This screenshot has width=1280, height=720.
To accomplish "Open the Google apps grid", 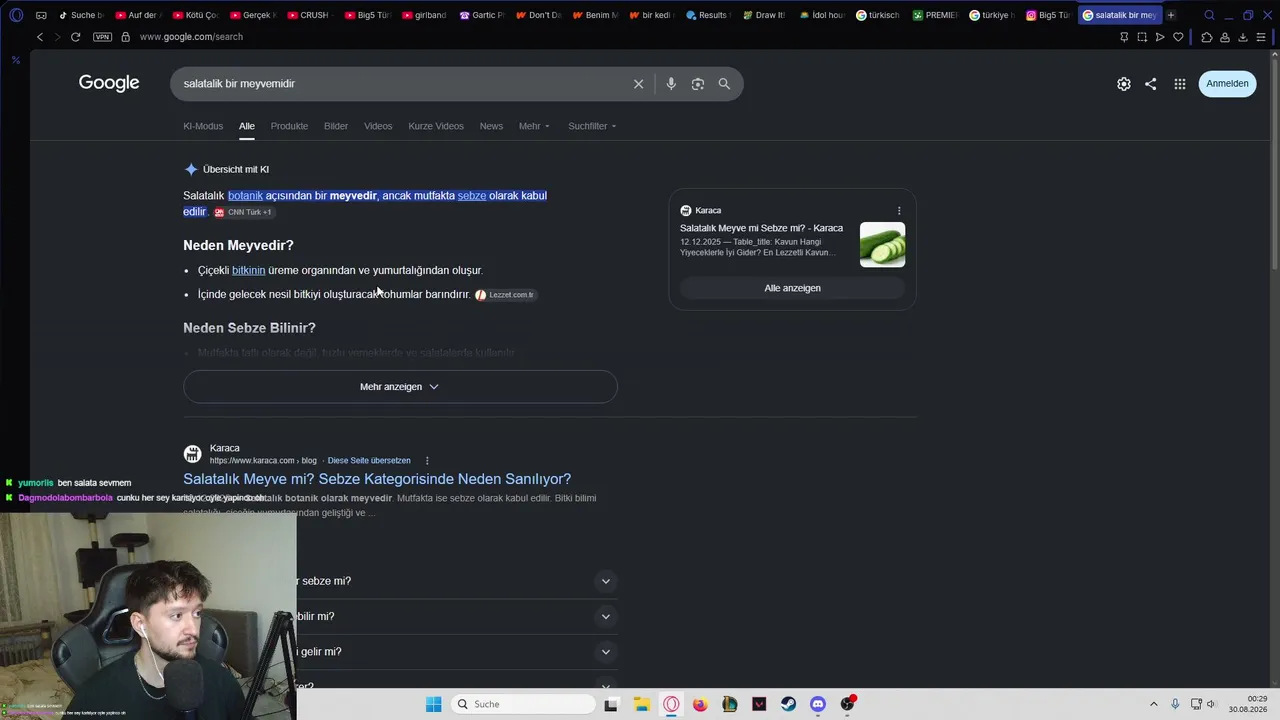I will pos(1180,84).
